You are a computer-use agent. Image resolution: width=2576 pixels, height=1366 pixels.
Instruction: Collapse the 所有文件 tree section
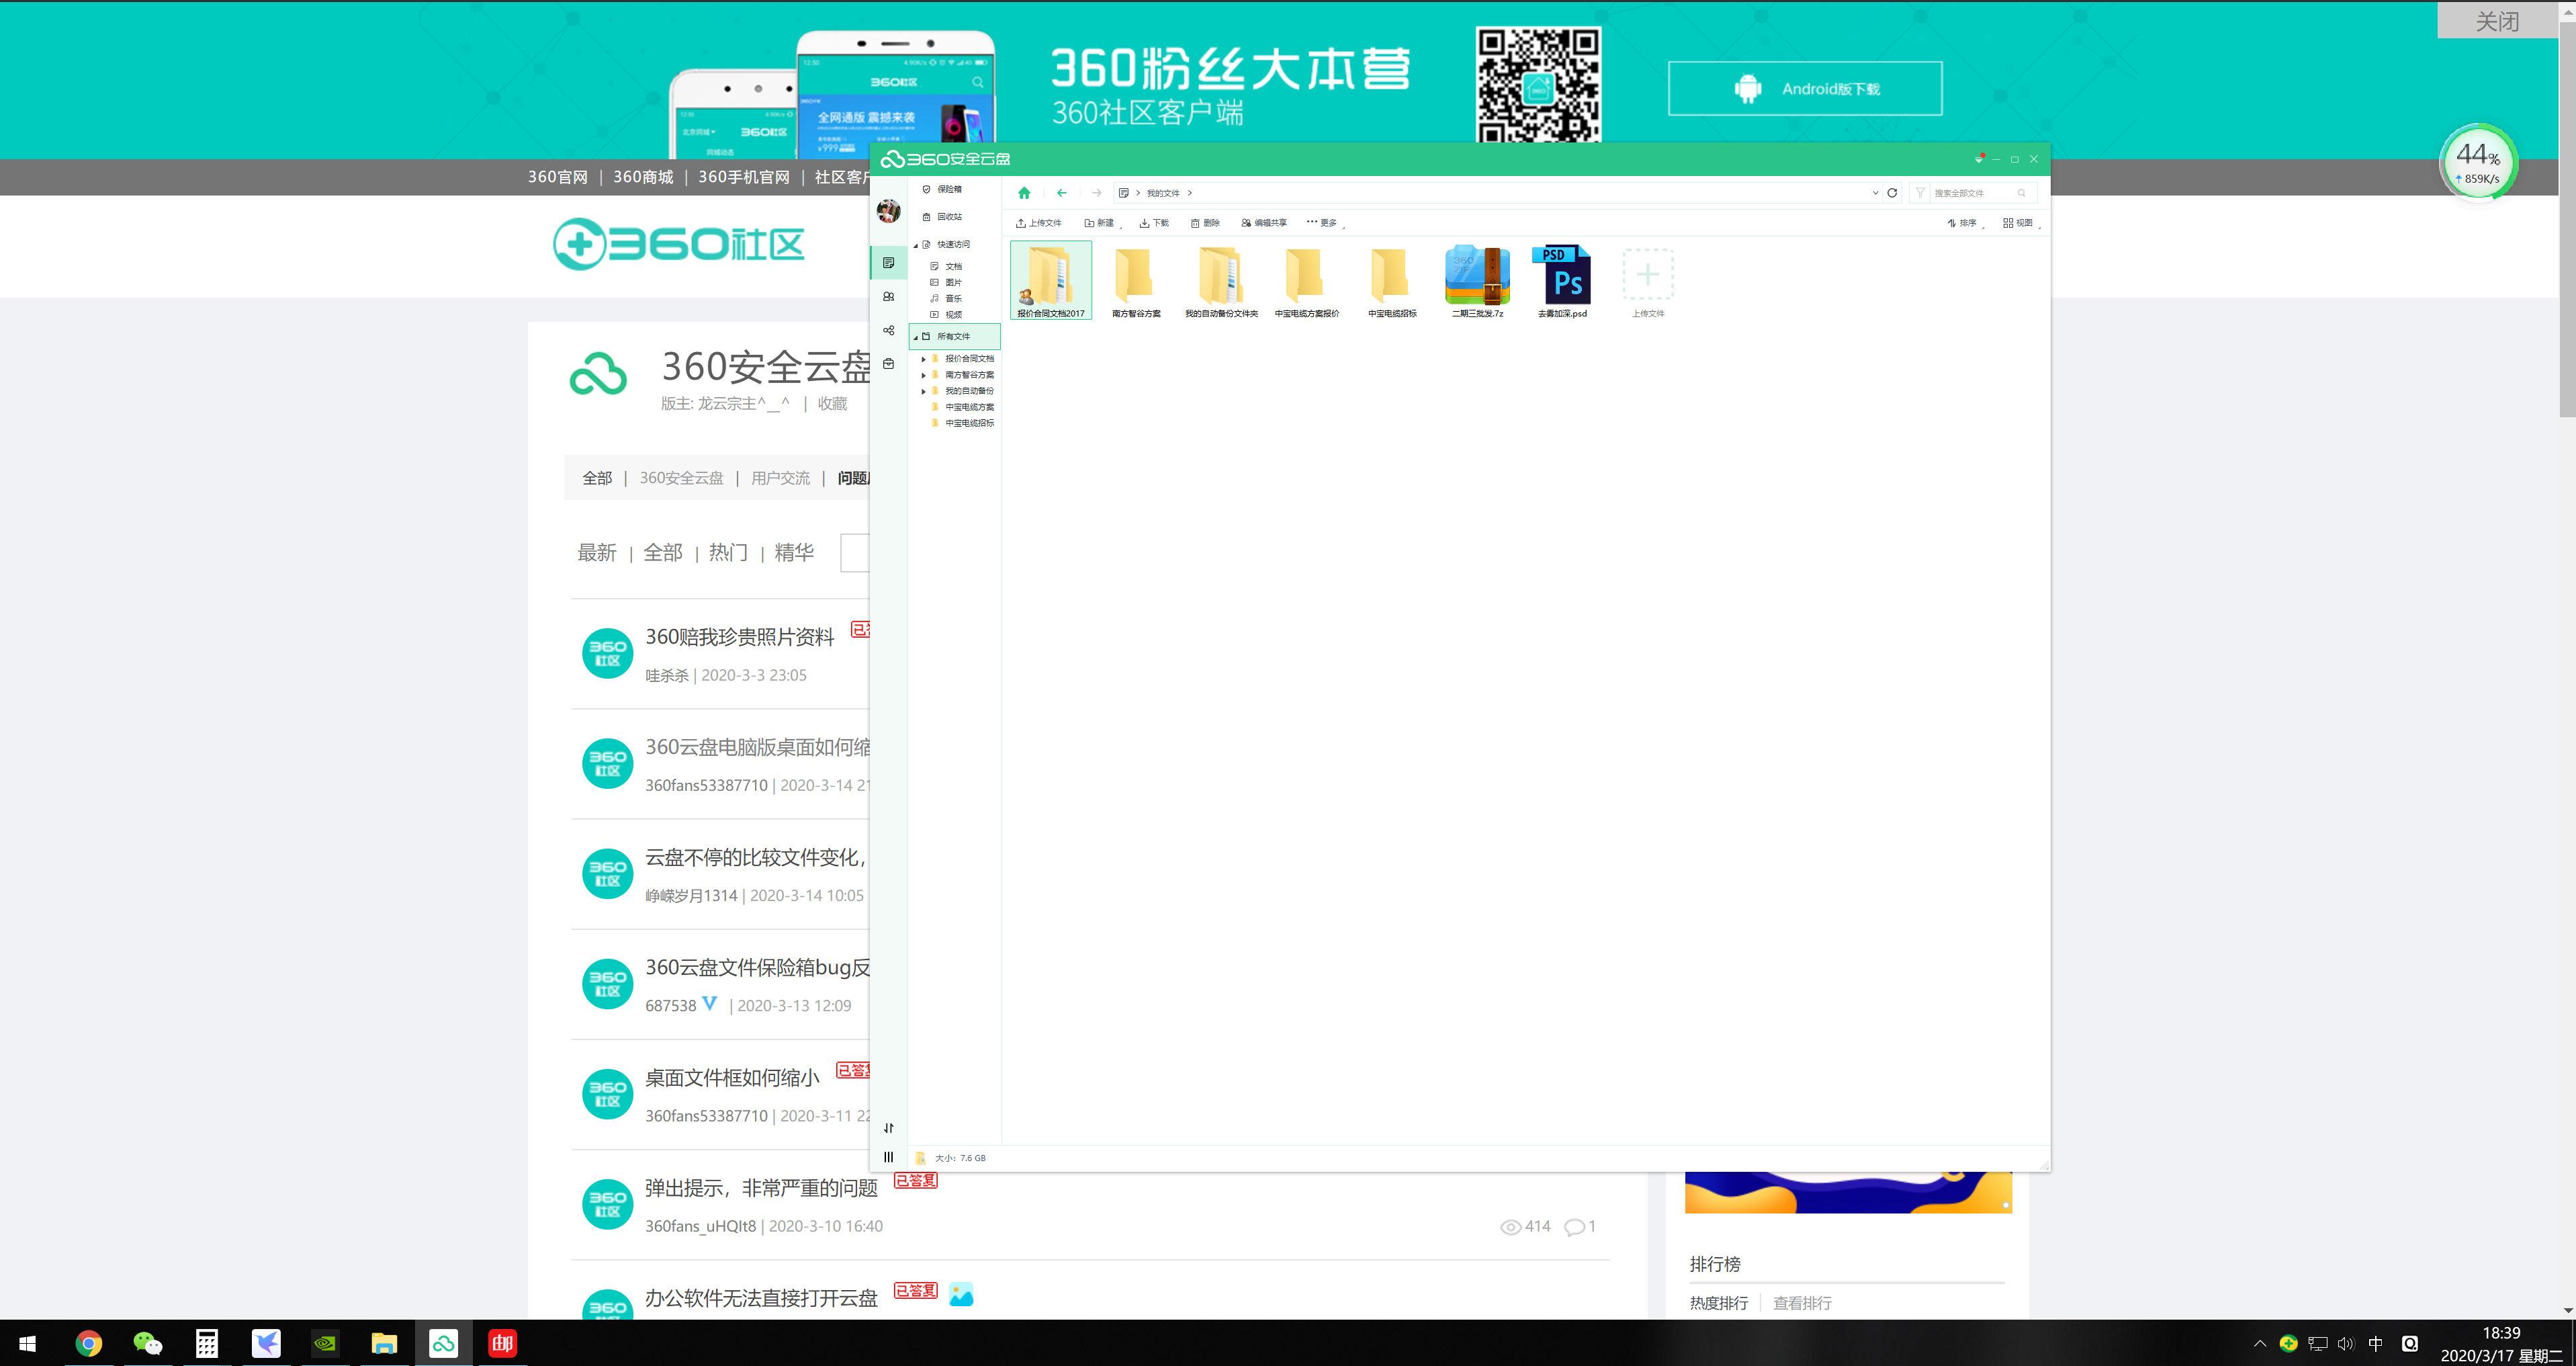tap(915, 337)
